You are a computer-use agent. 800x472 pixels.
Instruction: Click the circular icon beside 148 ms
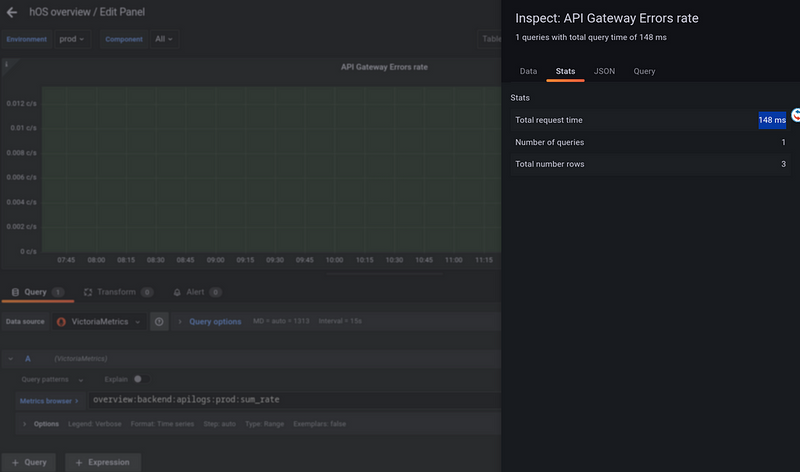coord(796,116)
